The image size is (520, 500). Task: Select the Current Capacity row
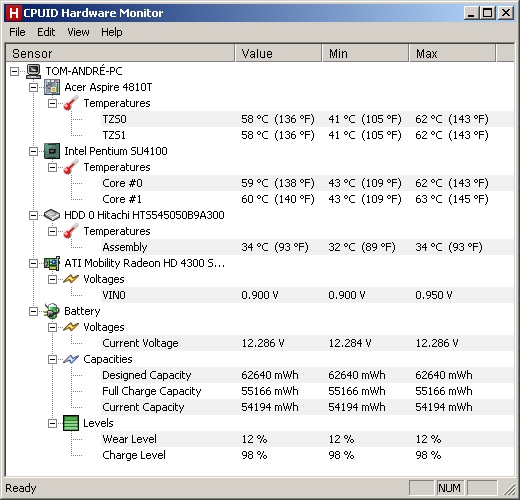pyautogui.click(x=307, y=407)
